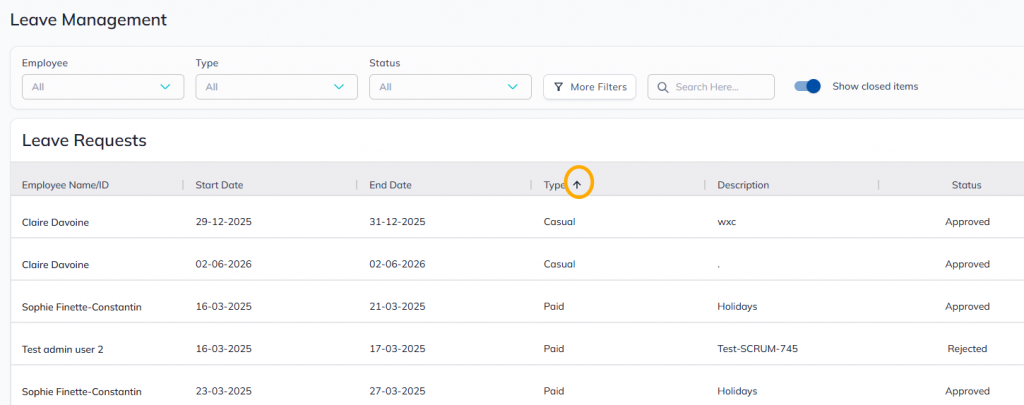Click the Leave Requests heading

[84, 140]
